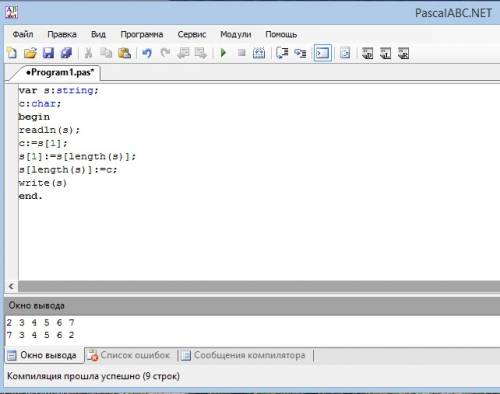The width and height of the screenshot is (500, 394).
Task: Click the Save All icon
Action: click(66, 53)
